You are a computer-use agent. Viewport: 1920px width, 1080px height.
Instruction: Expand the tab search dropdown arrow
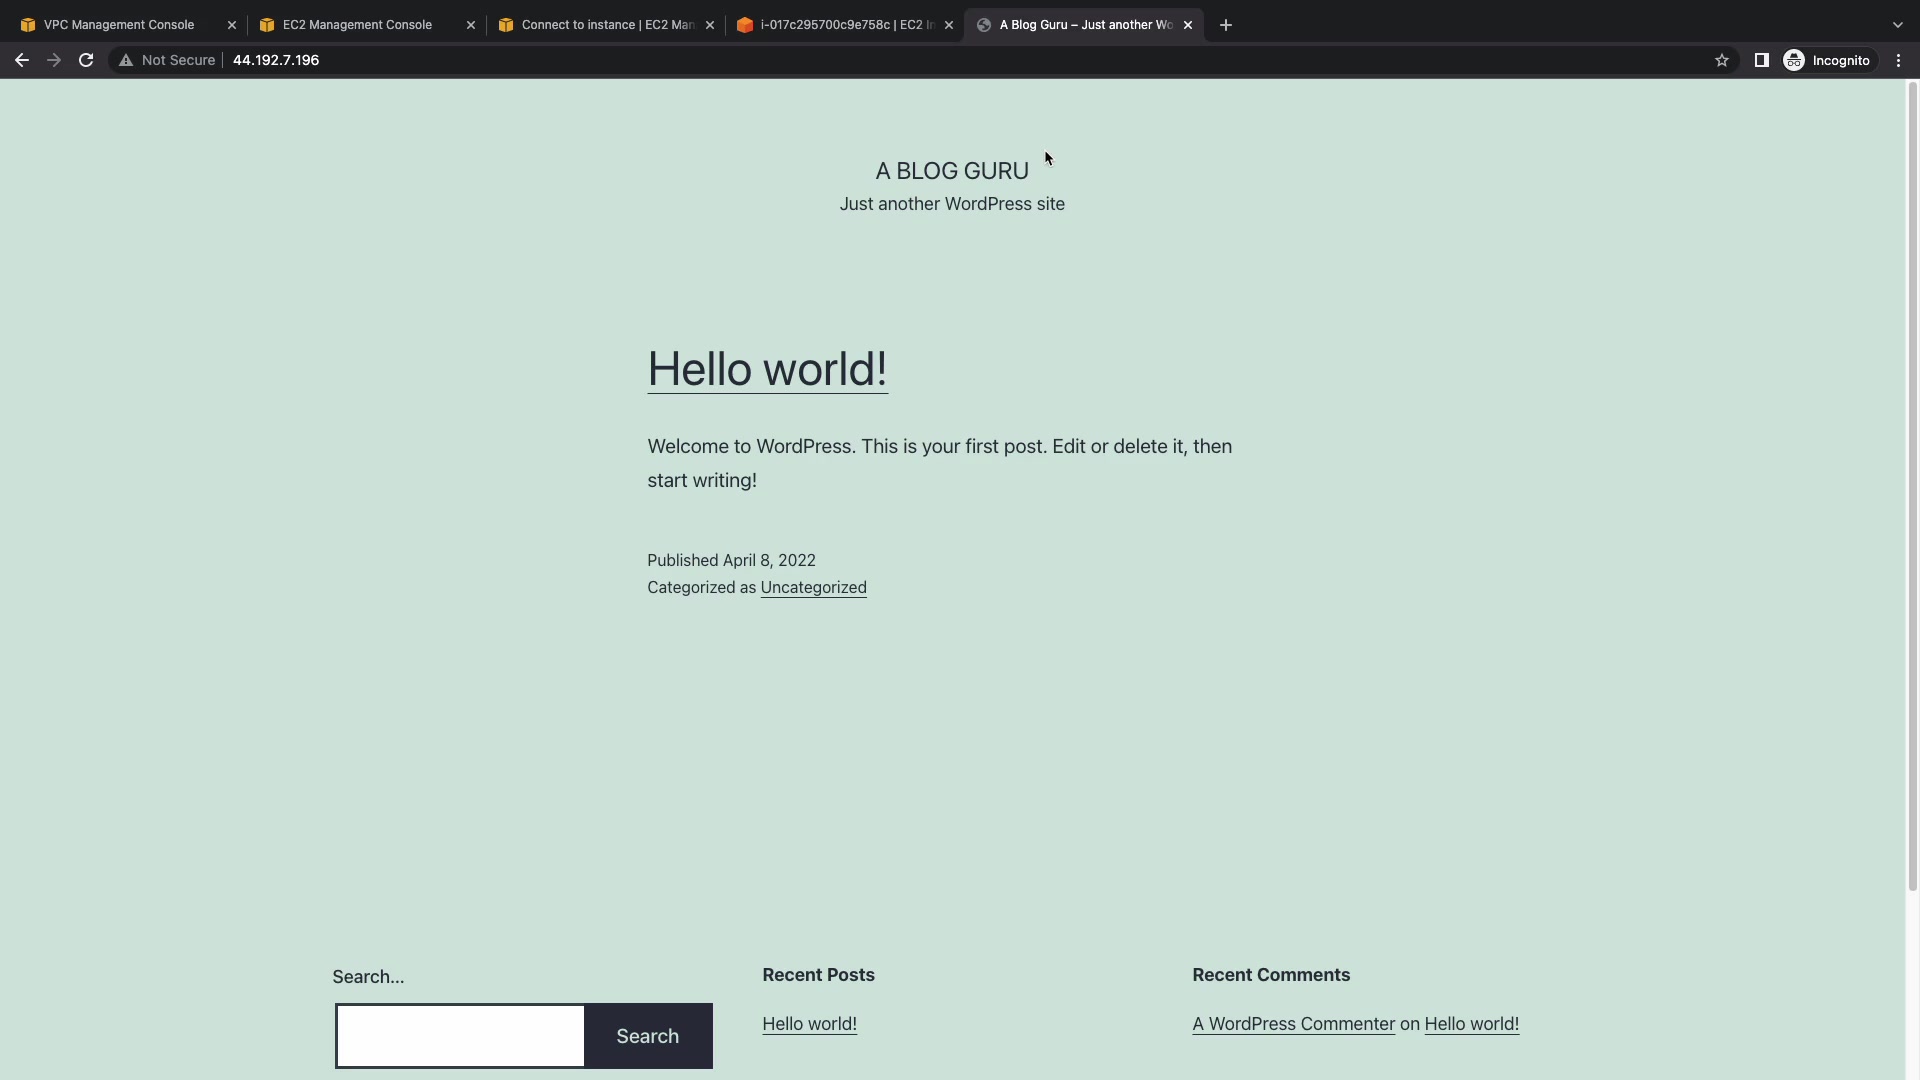[x=1897, y=25]
